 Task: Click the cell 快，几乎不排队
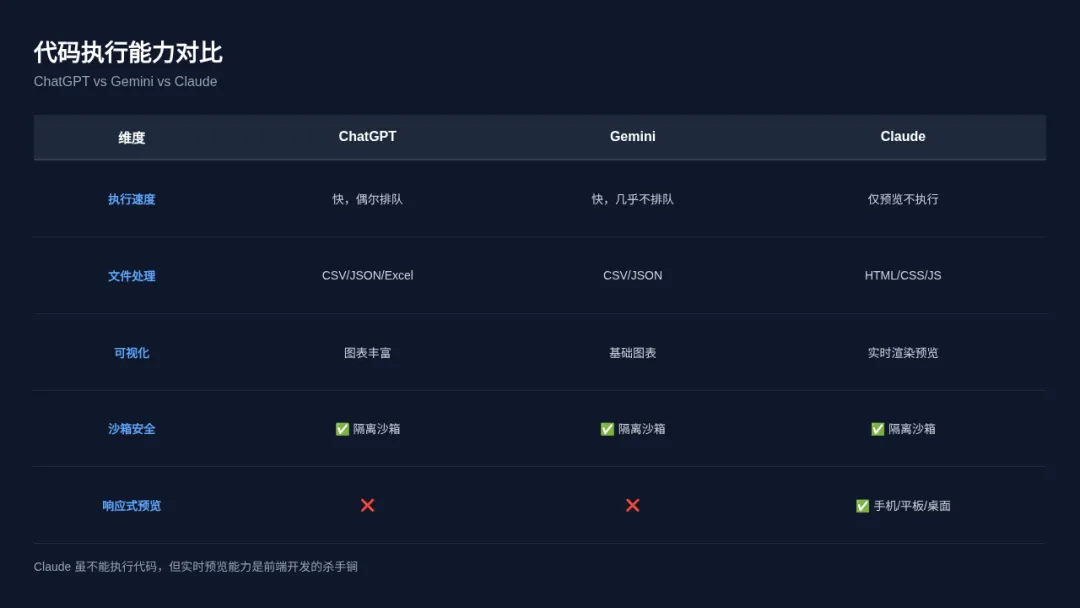pos(632,200)
